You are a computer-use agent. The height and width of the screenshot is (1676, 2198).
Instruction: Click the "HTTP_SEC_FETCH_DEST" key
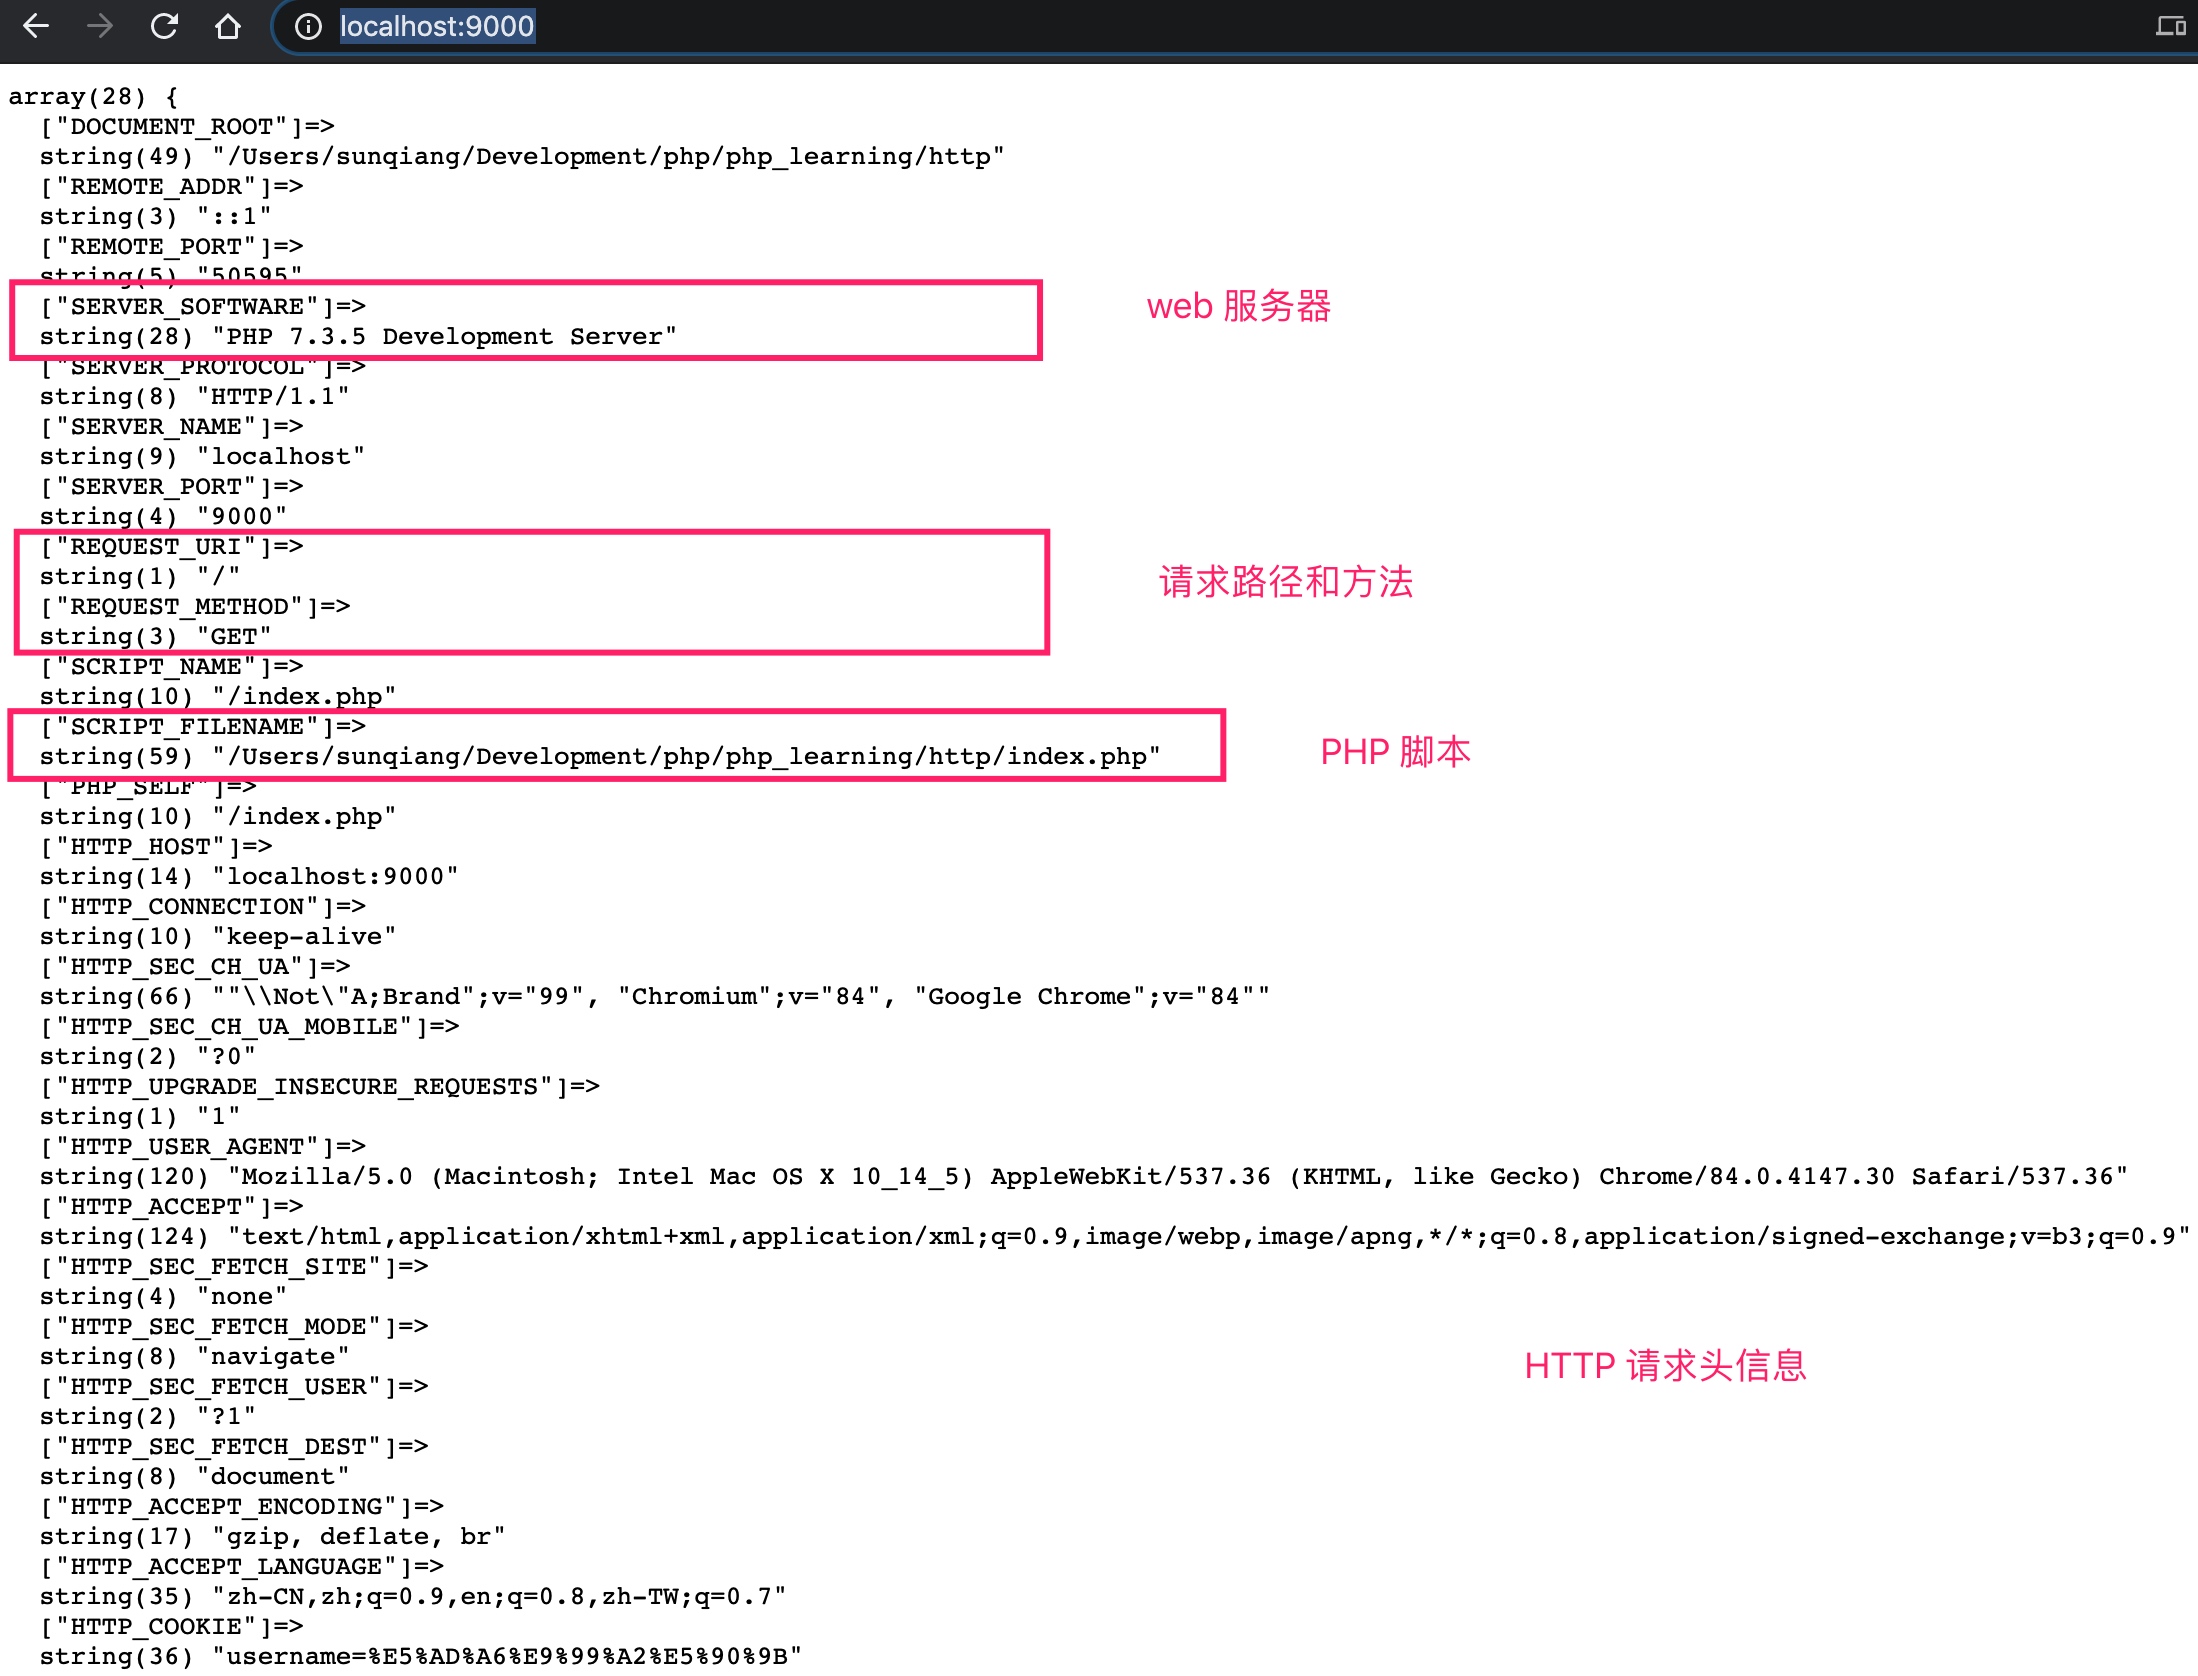(234, 1447)
